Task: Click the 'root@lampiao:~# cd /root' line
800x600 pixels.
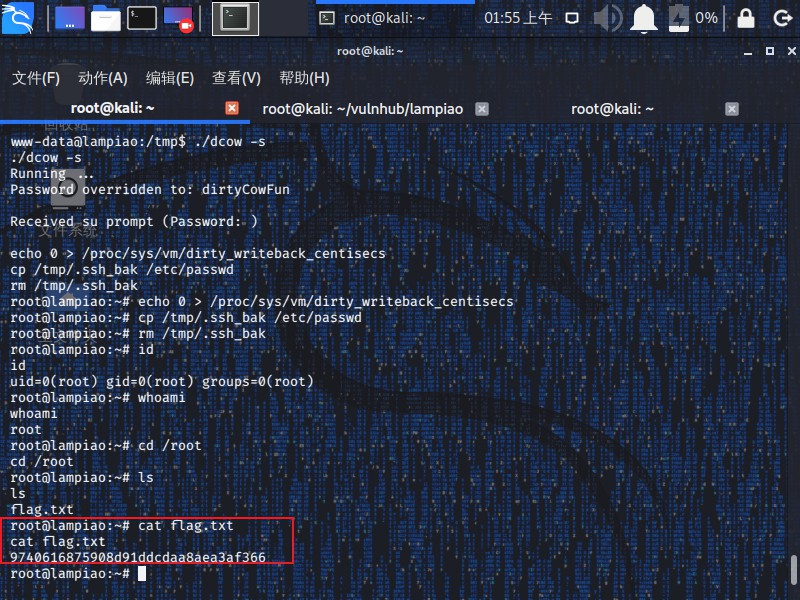Action: tap(106, 445)
